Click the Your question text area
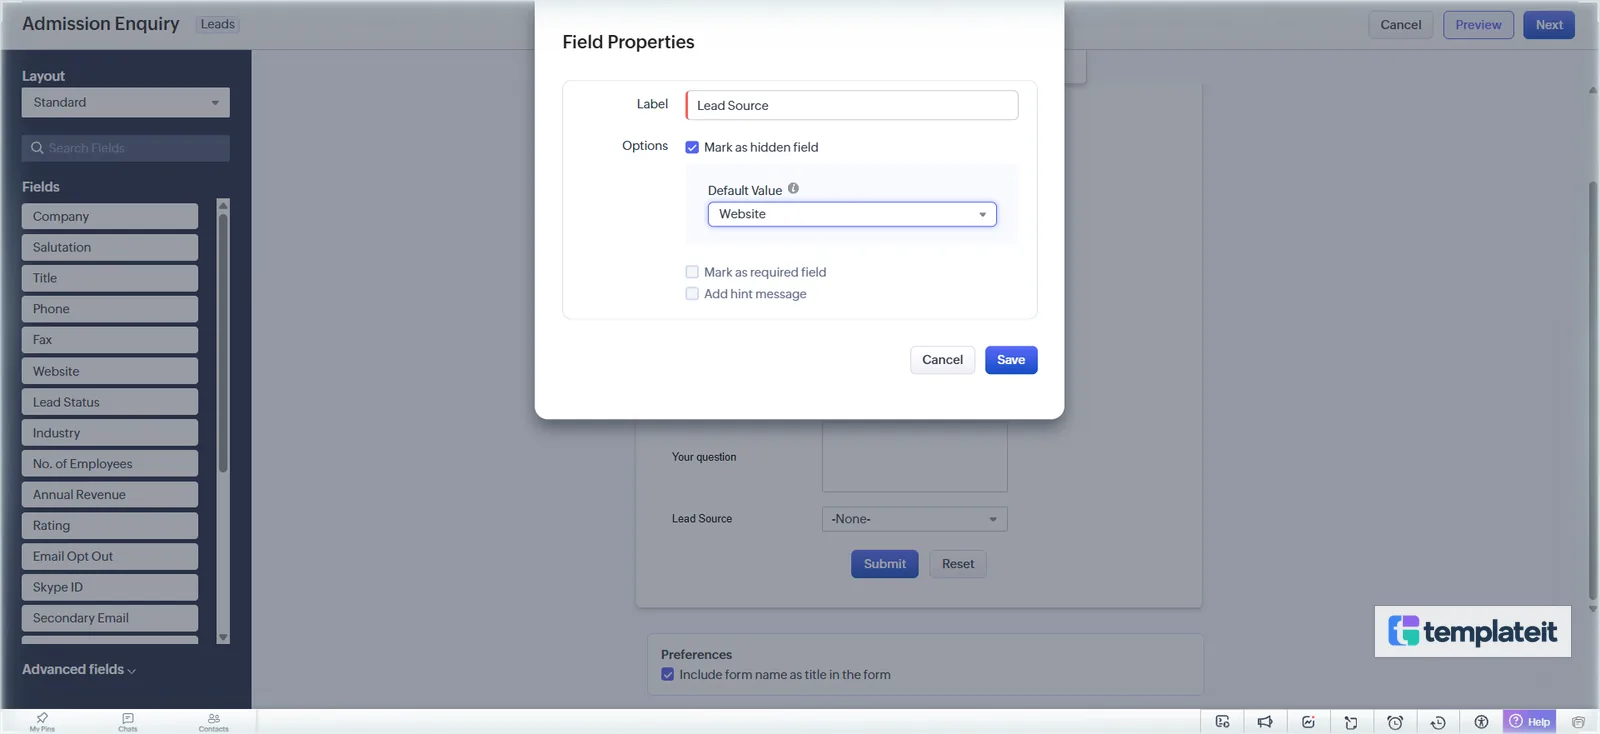This screenshot has width=1600, height=734. (x=914, y=457)
